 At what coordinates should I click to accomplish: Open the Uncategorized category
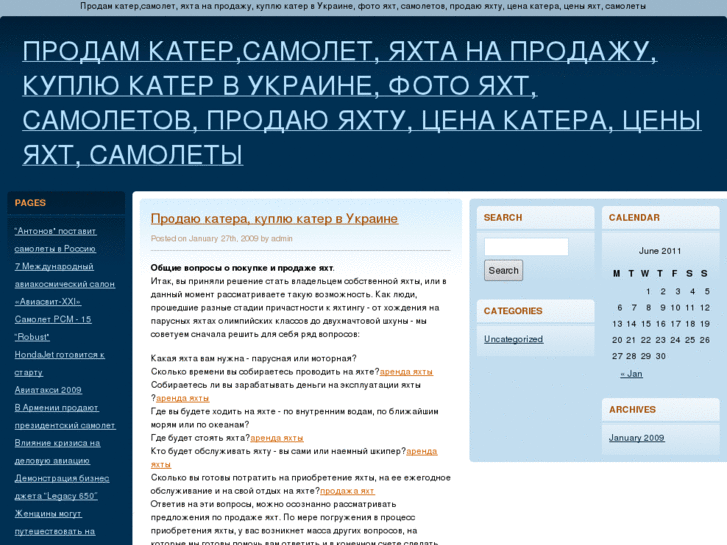pyautogui.click(x=513, y=339)
